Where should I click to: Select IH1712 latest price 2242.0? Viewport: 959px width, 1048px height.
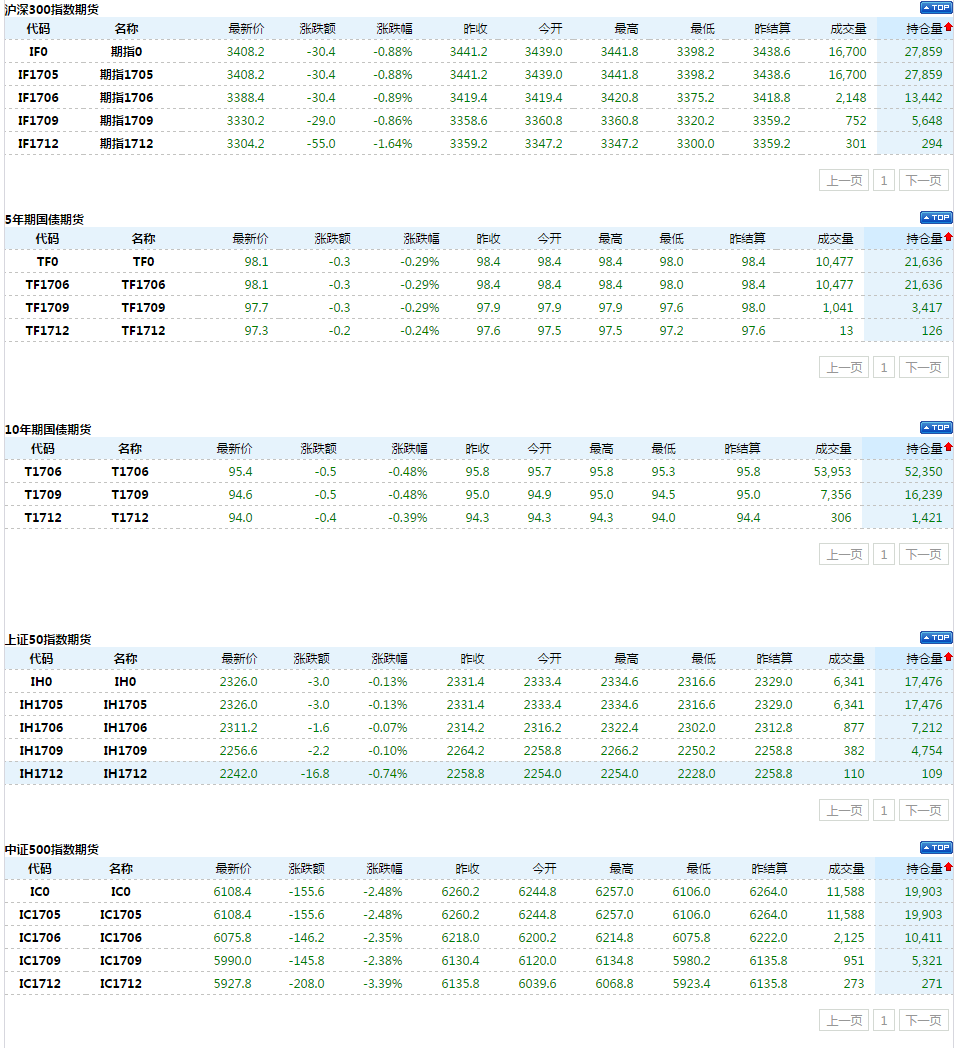click(x=239, y=774)
